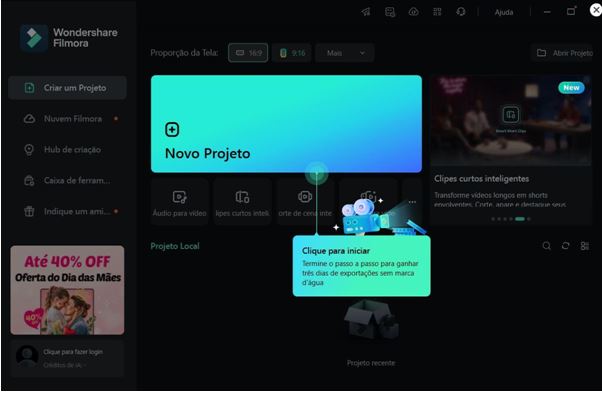Expand the Mais aspect ratio dropdown
This screenshot has width=602, height=393.
tap(345, 53)
